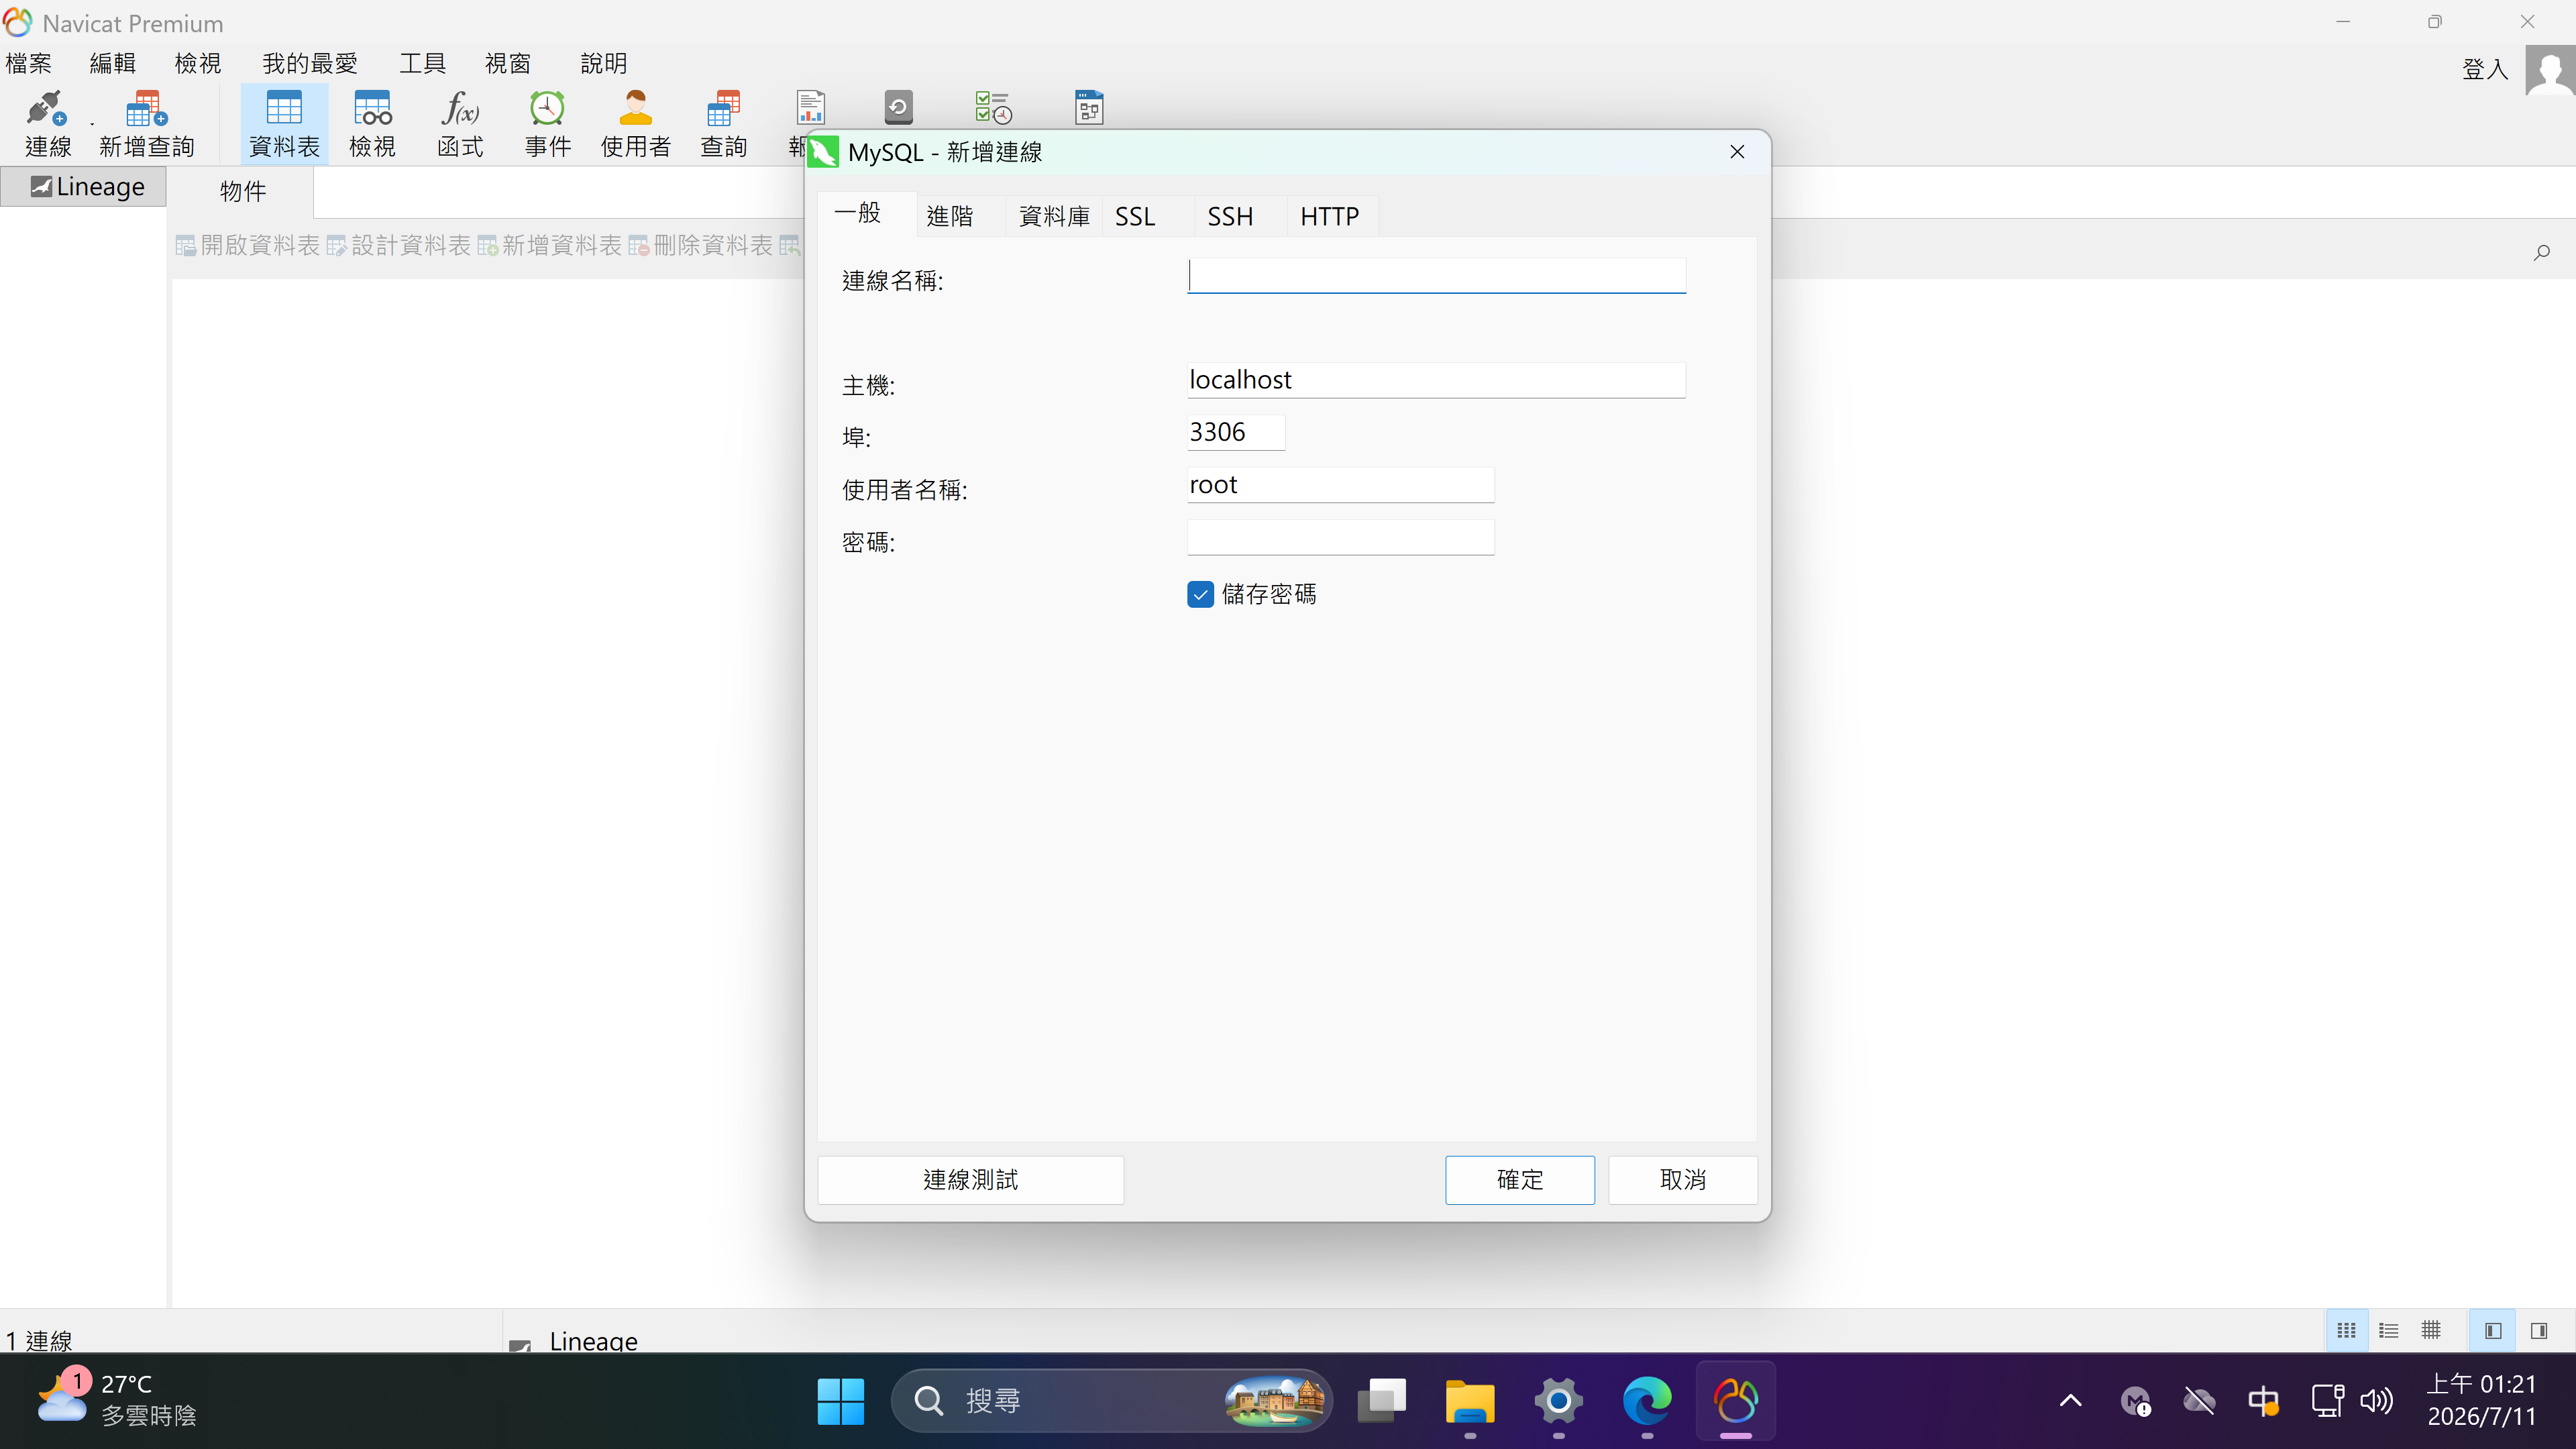The height and width of the screenshot is (1449, 2576).
Task: Open Settings gear from the taskbar
Action: tap(1558, 1401)
